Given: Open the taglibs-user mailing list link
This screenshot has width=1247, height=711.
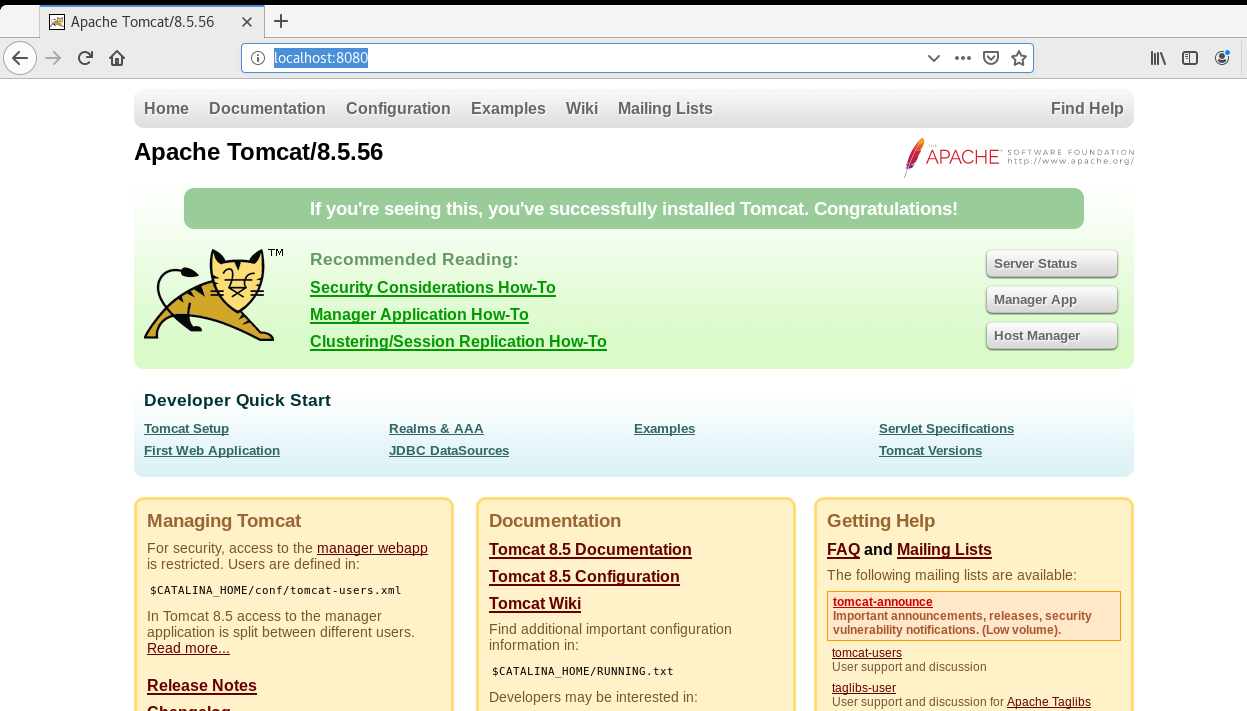Looking at the screenshot, I should click(864, 688).
